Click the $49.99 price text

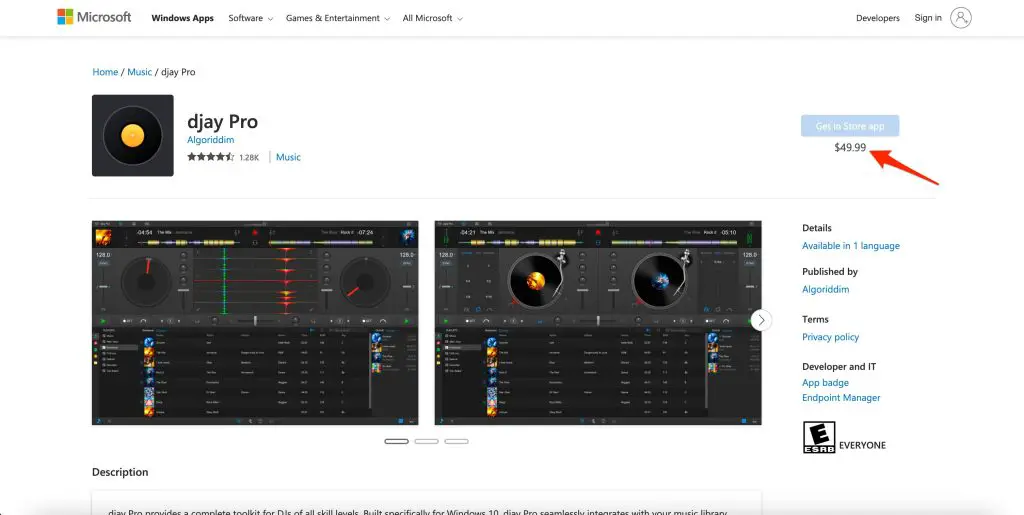[850, 148]
